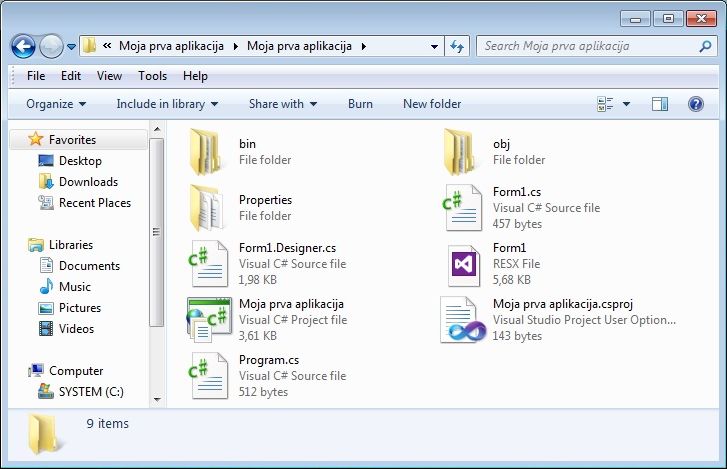
Task: Click first Moja prva aplikacija breadcrumb
Action: point(171,46)
